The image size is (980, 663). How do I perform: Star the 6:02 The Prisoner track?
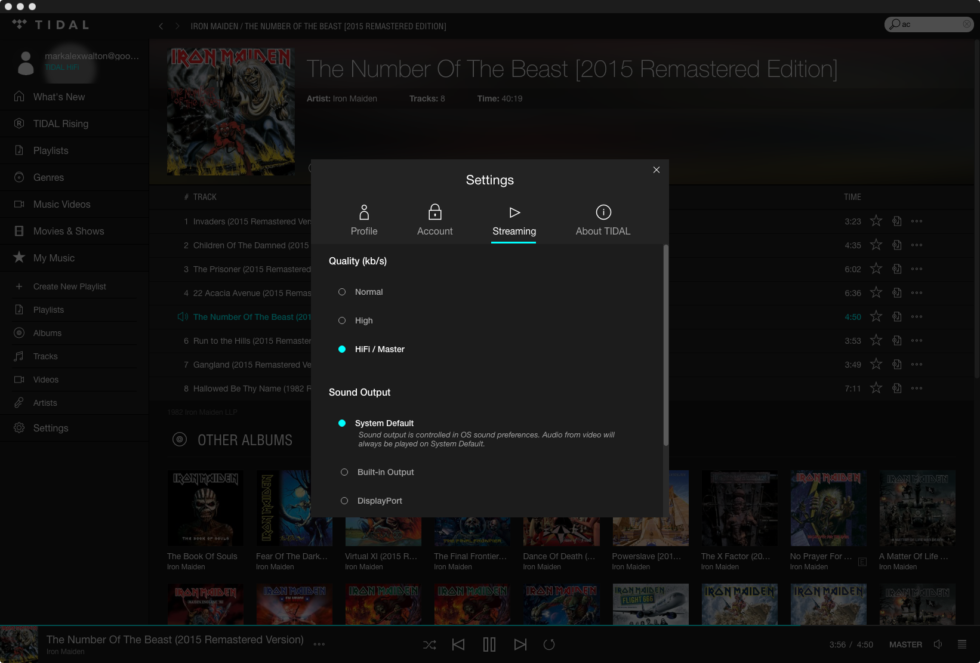coord(876,269)
